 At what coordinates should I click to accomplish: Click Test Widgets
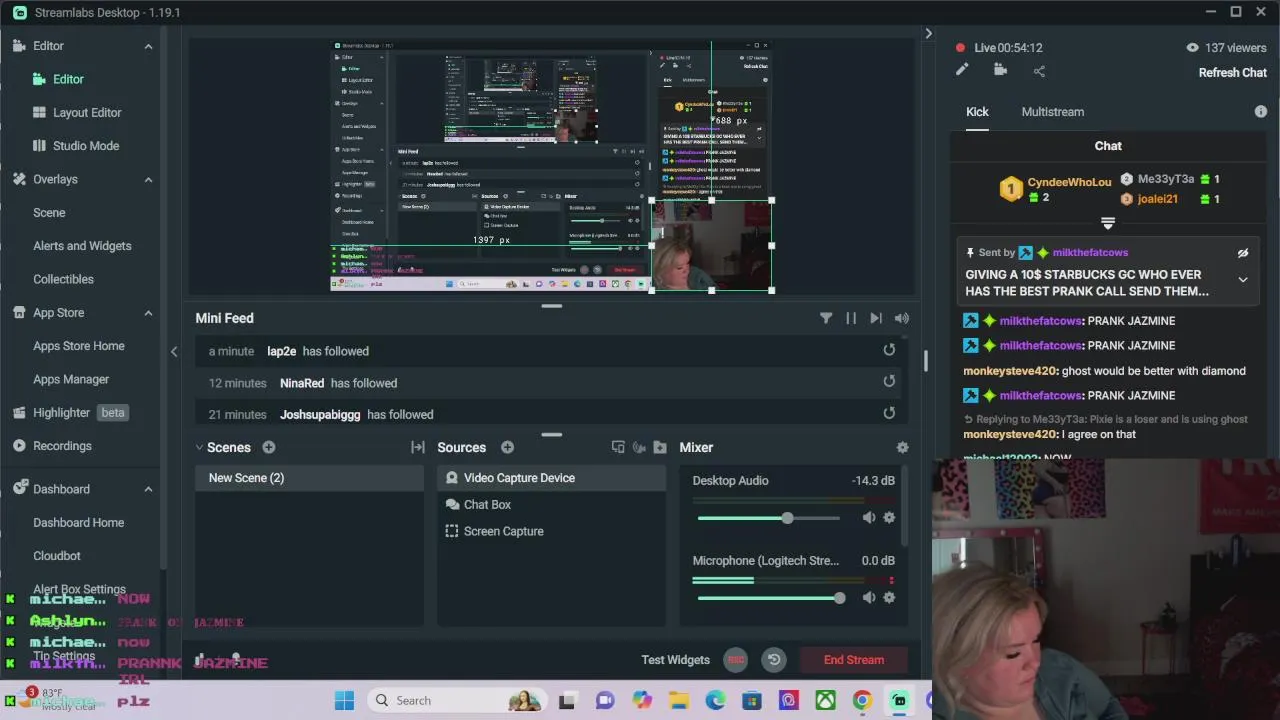(675, 660)
